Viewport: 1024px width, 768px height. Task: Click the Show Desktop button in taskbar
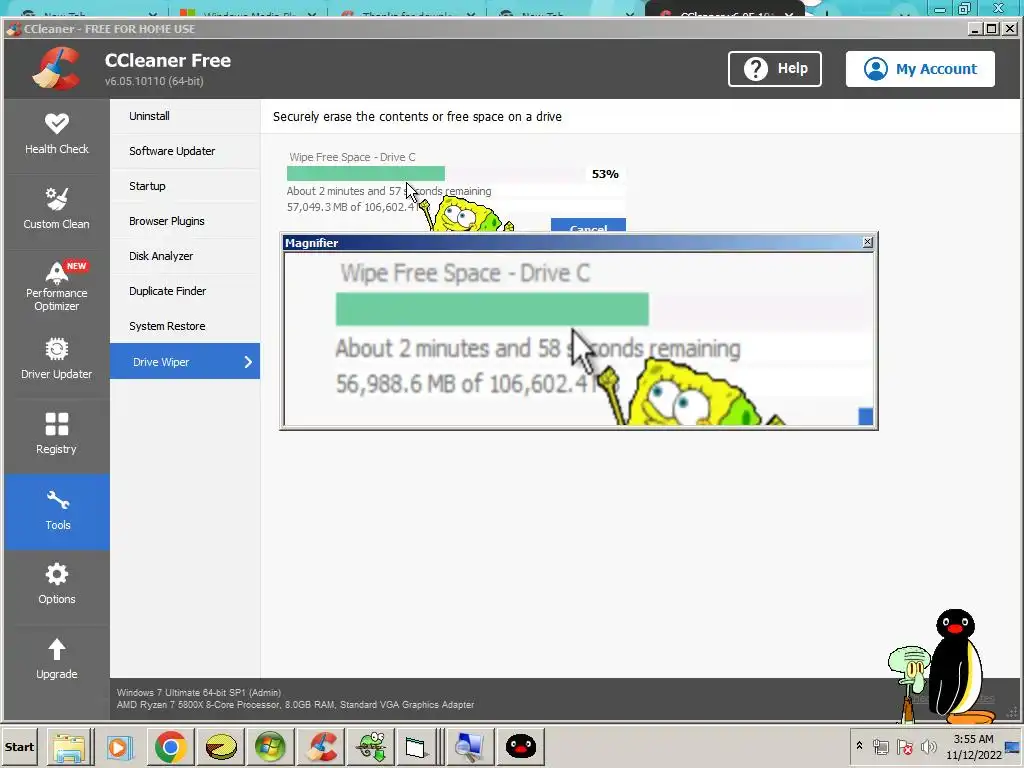click(1013, 746)
